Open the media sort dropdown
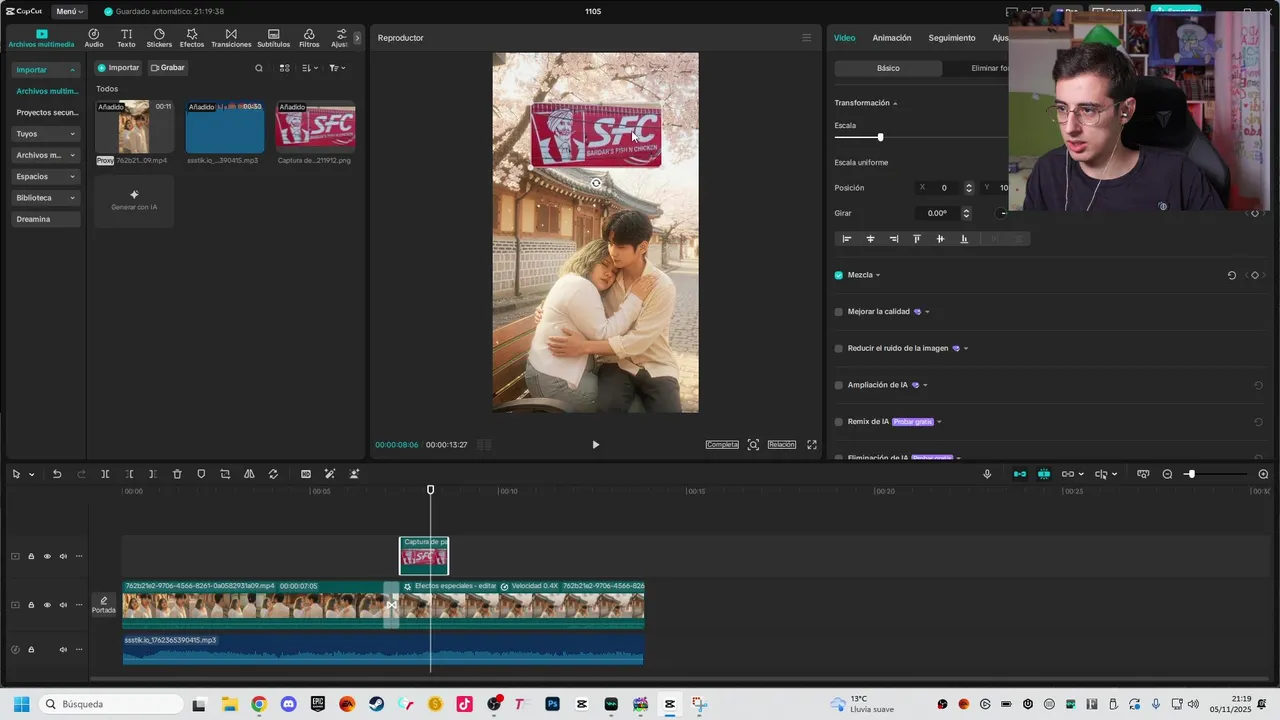Image resolution: width=1280 pixels, height=720 pixels. (x=309, y=68)
